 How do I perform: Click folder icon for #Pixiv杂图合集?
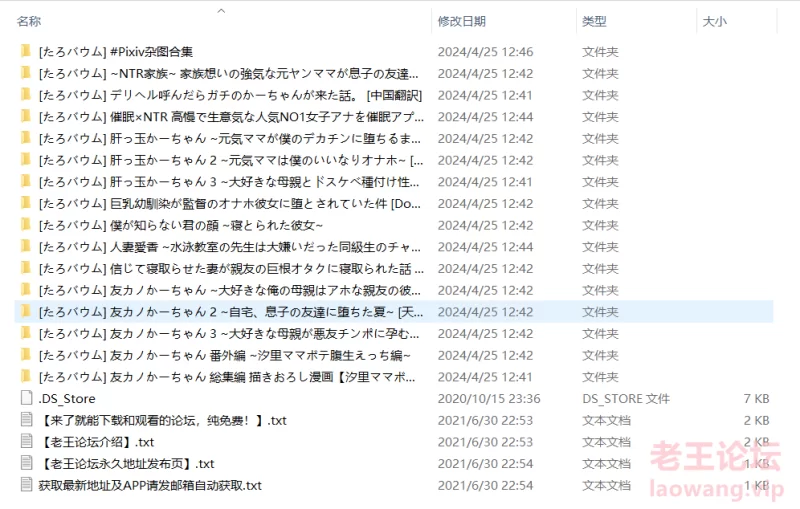point(26,51)
